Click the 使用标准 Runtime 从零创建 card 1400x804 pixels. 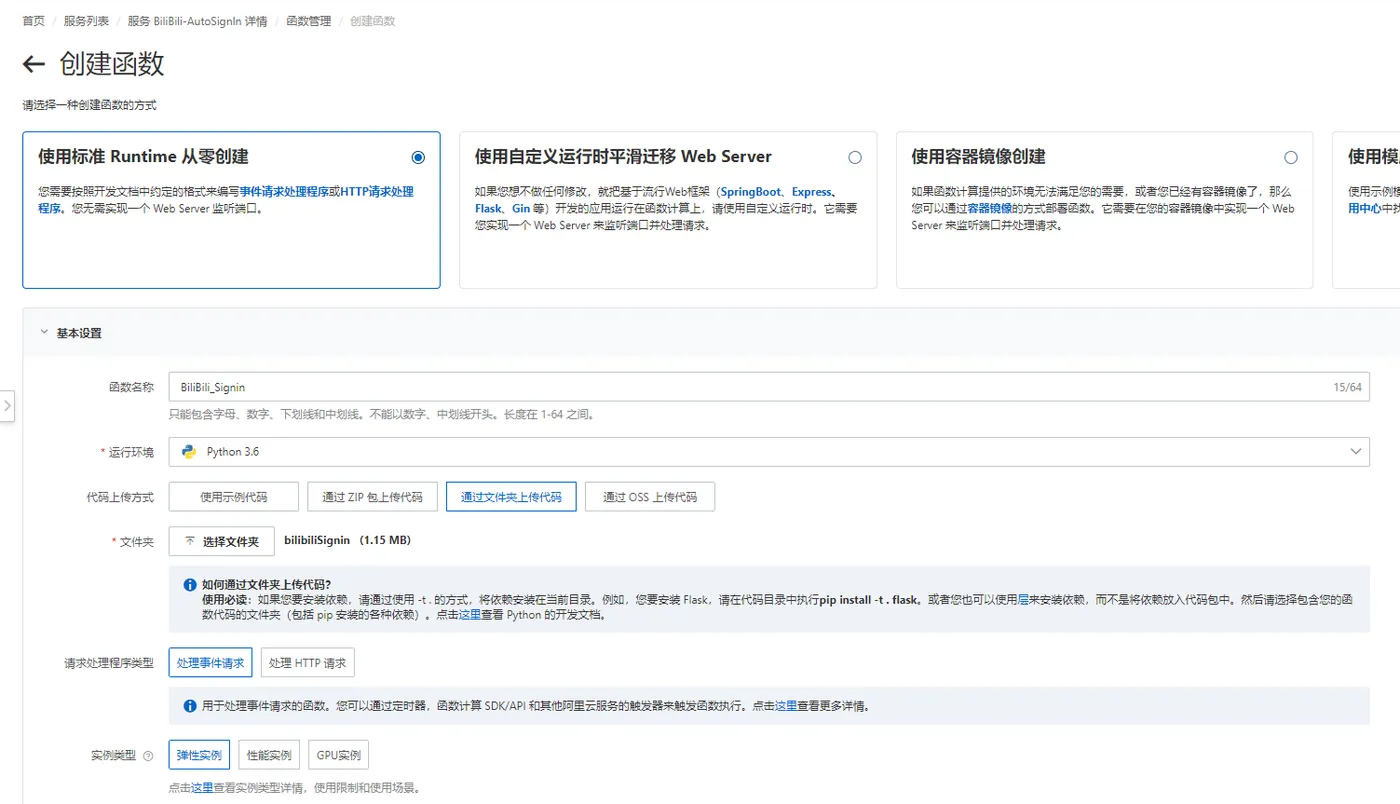point(231,210)
